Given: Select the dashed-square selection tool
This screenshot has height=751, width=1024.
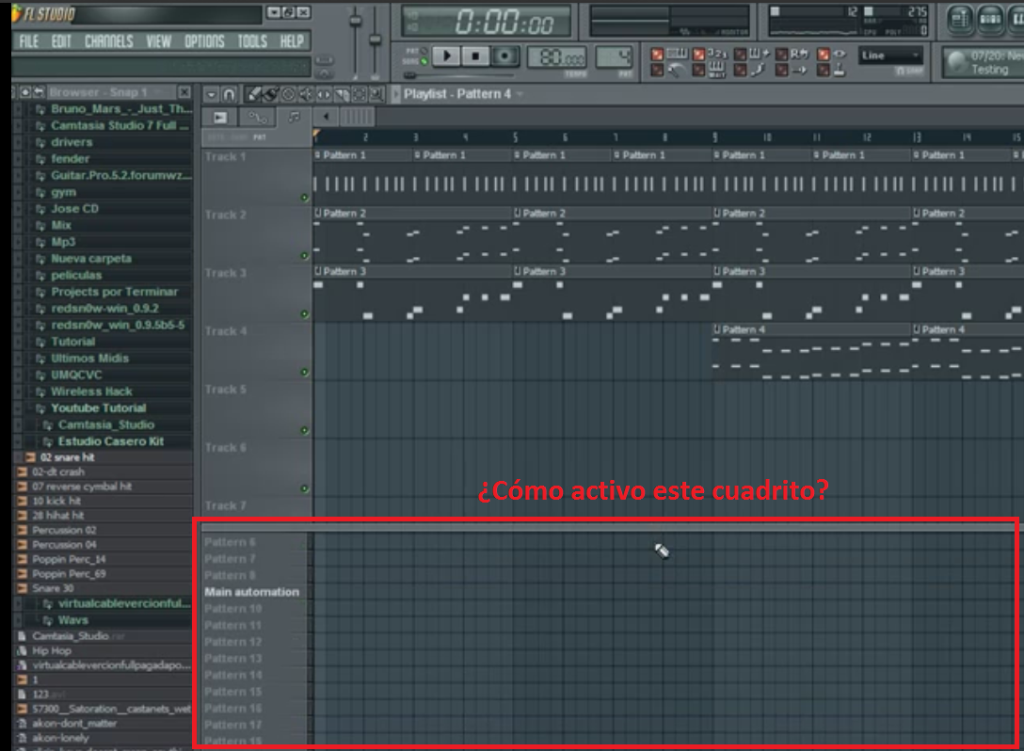Looking at the screenshot, I should tap(359, 95).
